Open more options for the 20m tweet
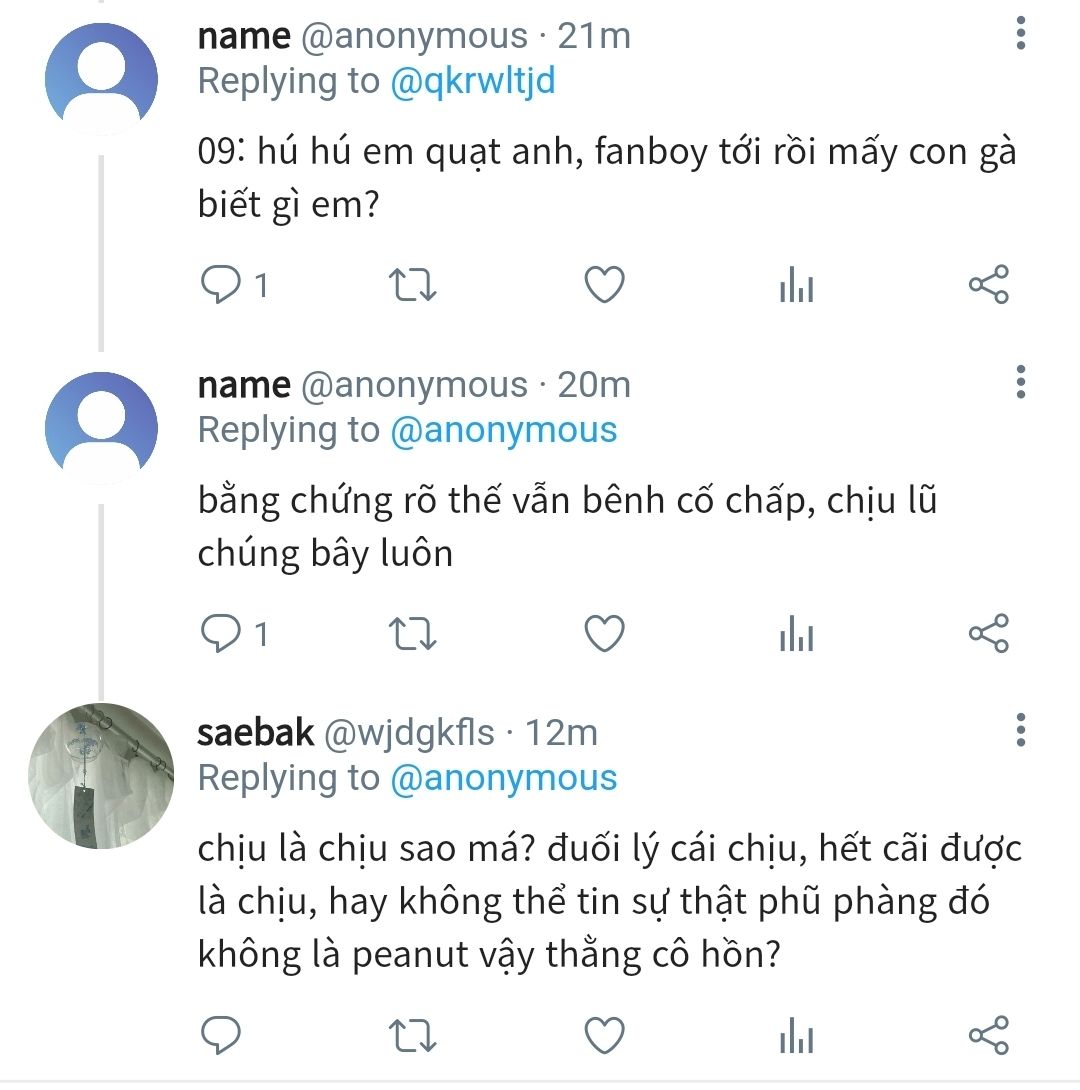Screen dimensions: 1080x1090 (1020, 382)
